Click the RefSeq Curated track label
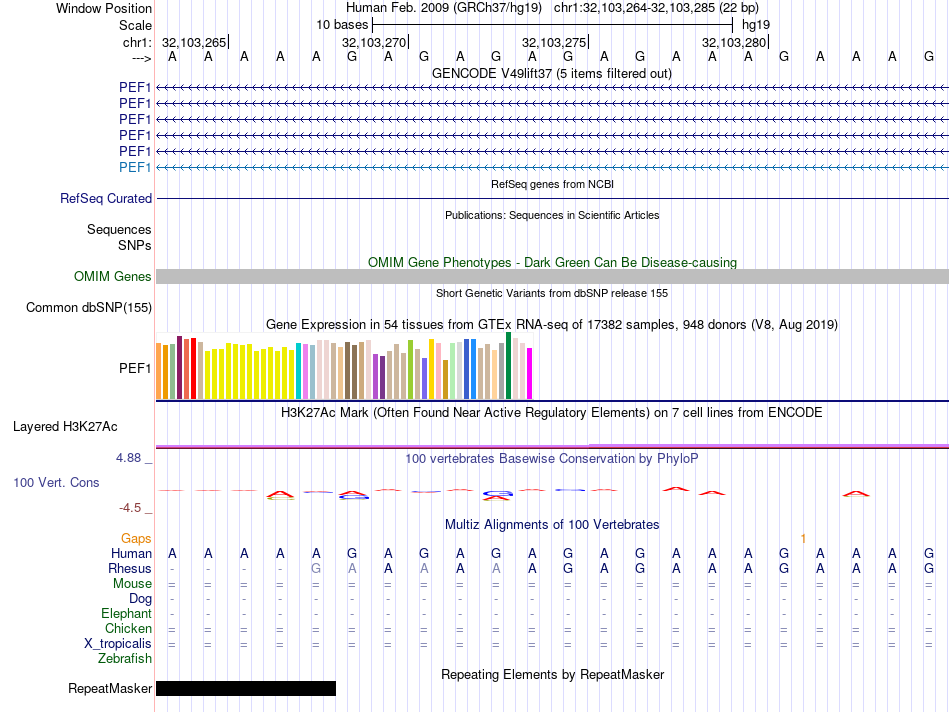Screen dimensions: 950x712 (106, 198)
